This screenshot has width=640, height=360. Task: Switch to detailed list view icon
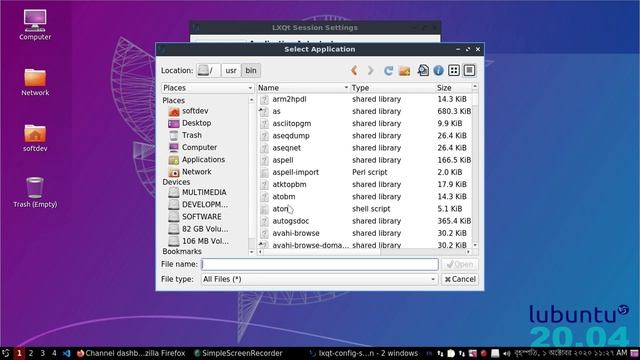(469, 70)
